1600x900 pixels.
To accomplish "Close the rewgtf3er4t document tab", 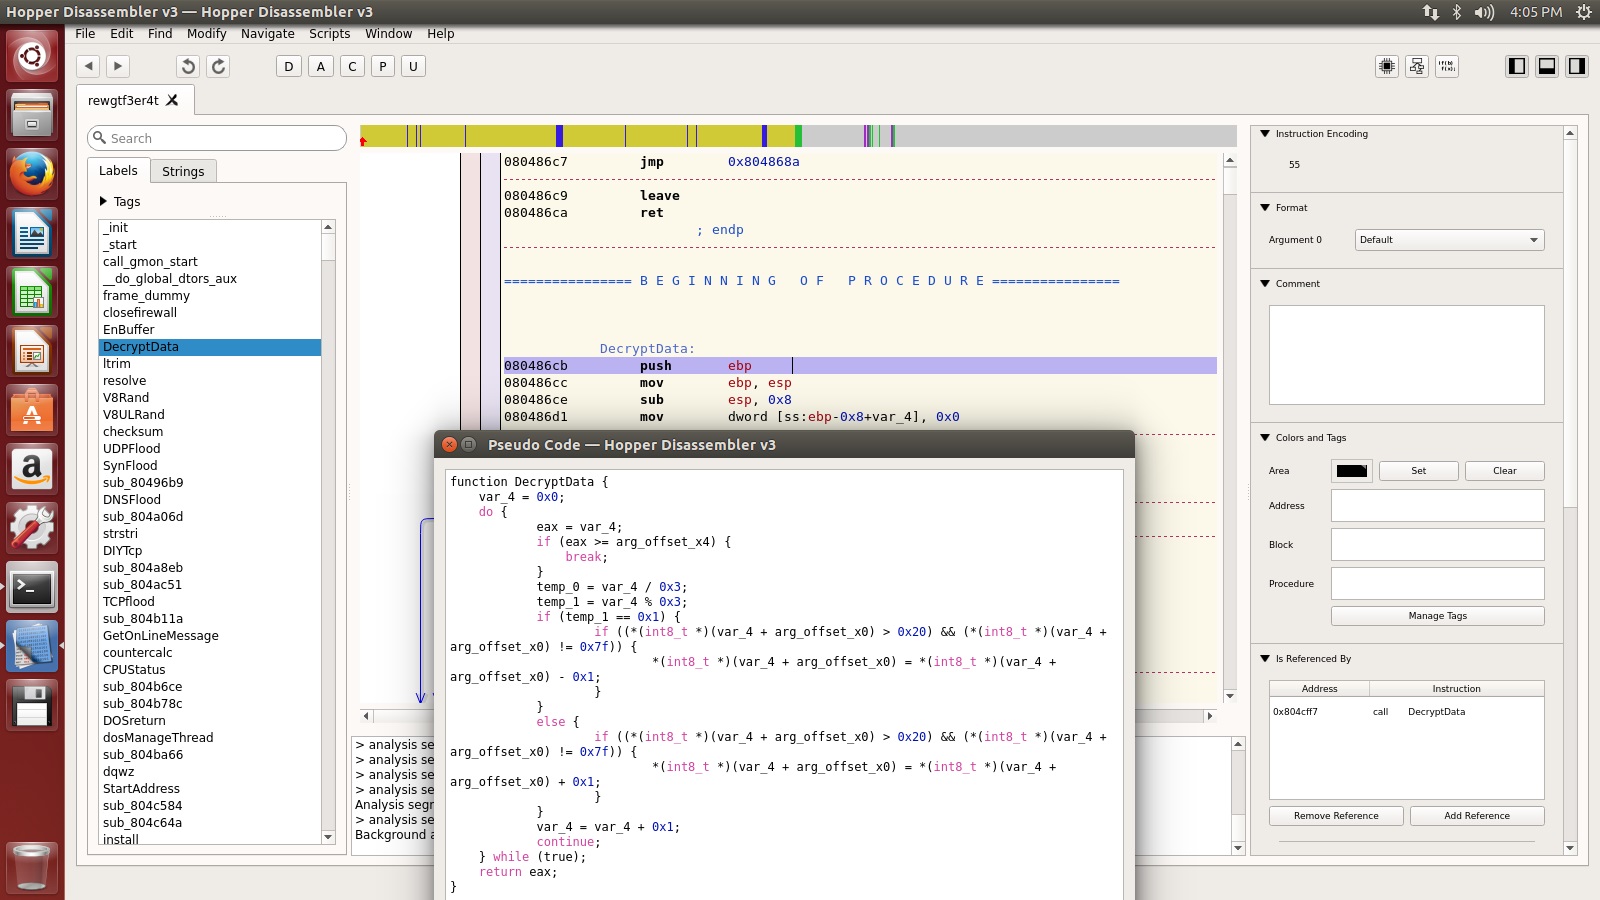I will [x=172, y=100].
